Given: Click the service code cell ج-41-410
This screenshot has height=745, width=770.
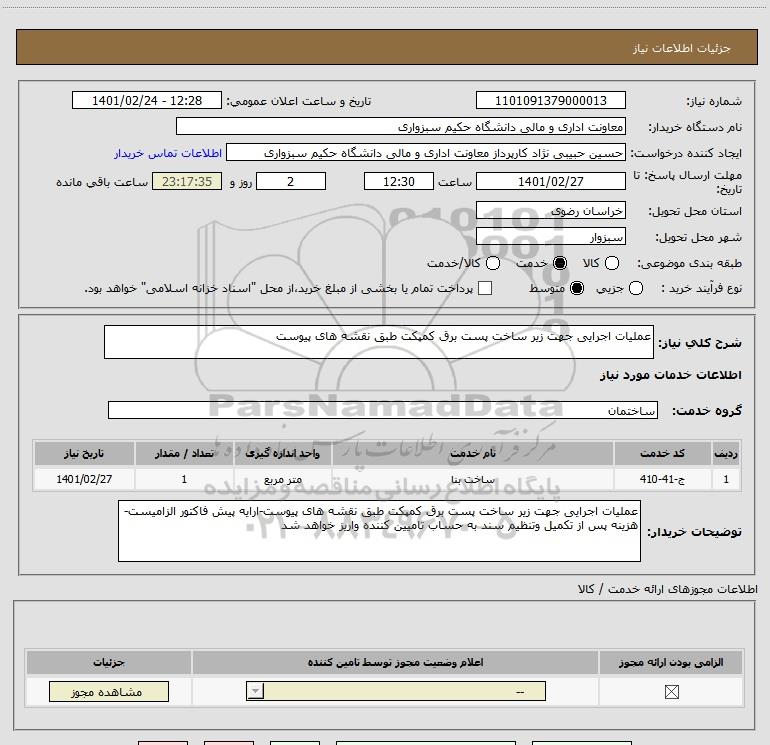Looking at the screenshot, I should (x=662, y=479).
